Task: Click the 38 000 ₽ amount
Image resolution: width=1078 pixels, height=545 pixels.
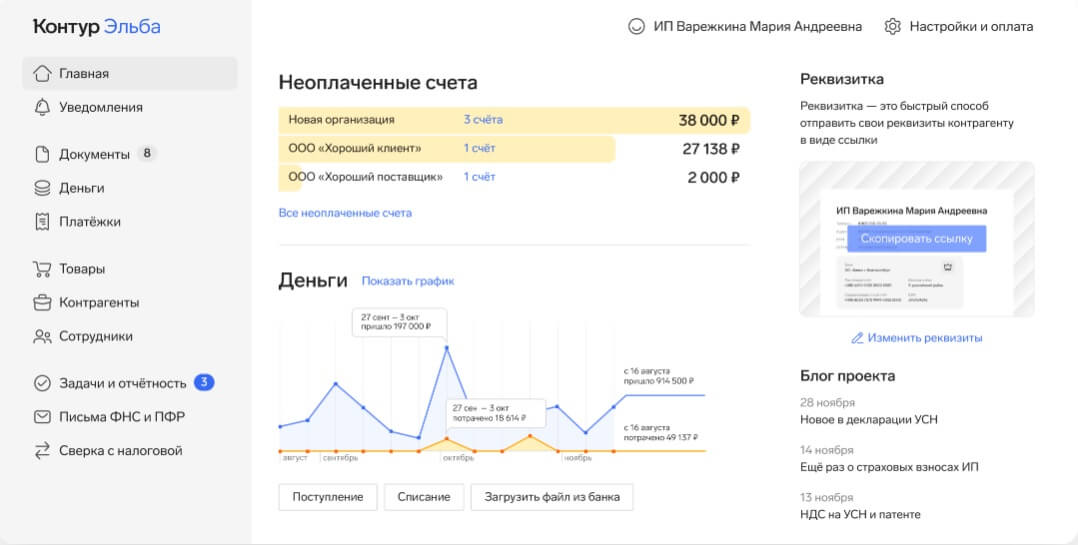Action: pos(709,120)
